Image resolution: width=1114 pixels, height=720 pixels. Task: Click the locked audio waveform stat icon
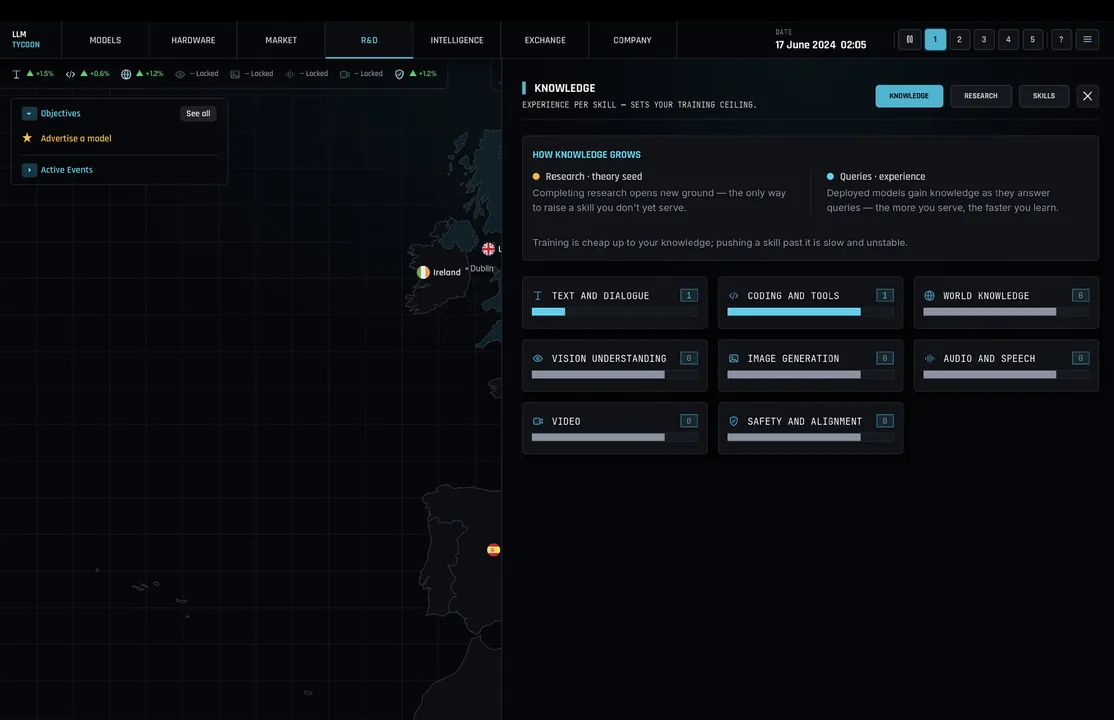tap(290, 74)
